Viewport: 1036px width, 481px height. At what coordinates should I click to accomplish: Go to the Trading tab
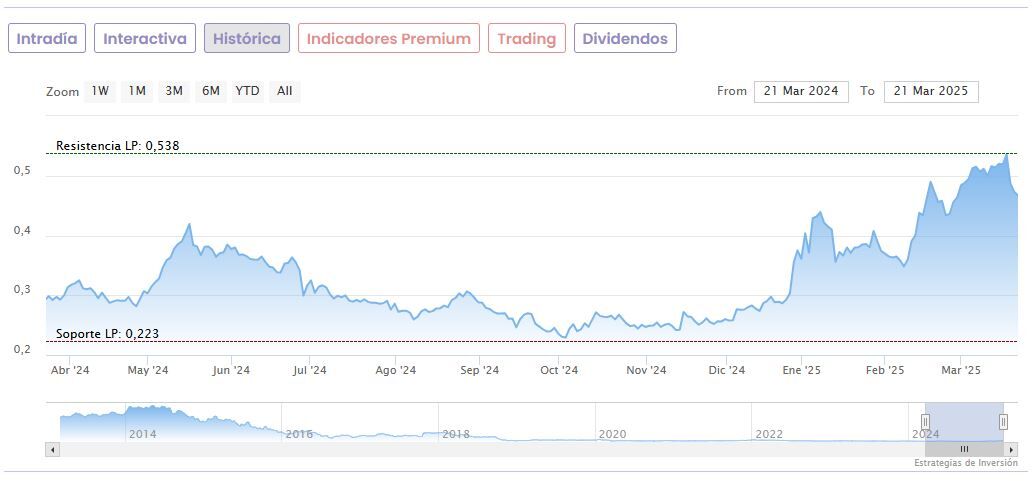526,39
